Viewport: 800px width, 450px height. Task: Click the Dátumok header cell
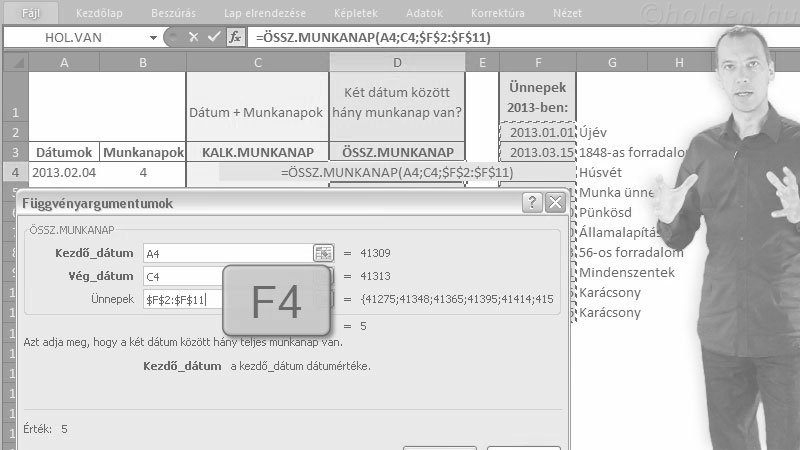pyautogui.click(x=64, y=152)
